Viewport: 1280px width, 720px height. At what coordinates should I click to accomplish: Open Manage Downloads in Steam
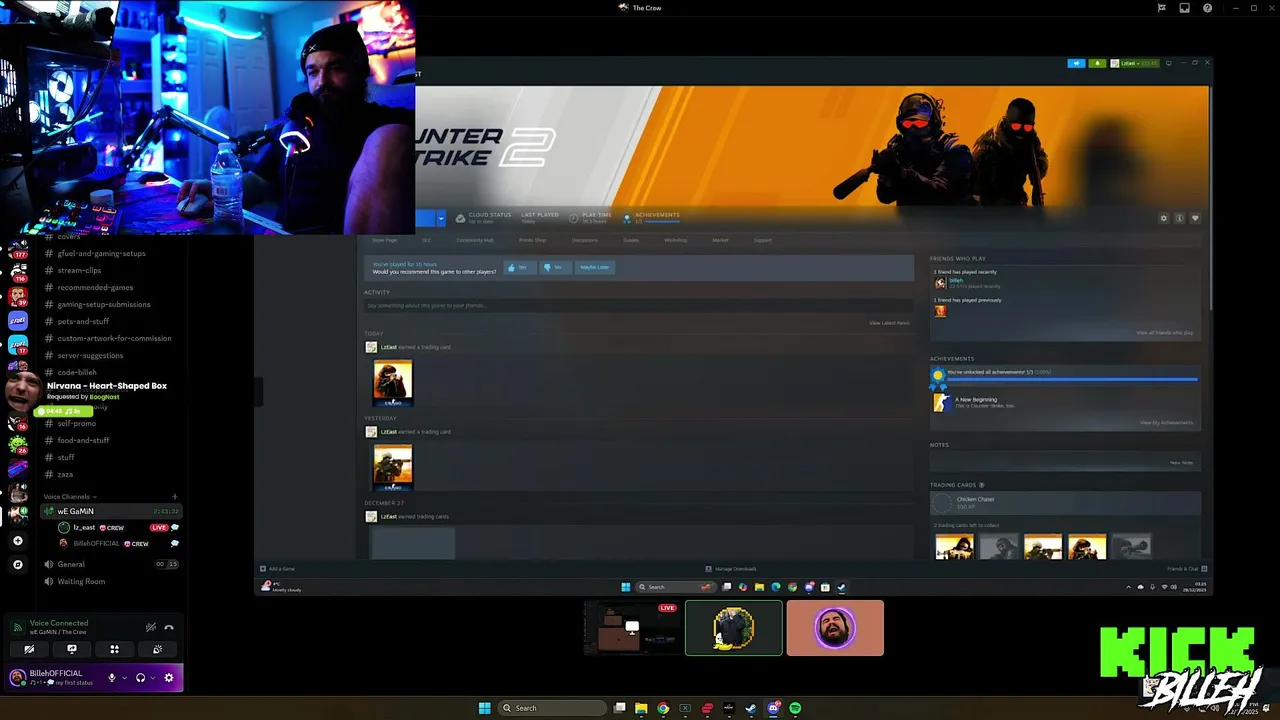pos(731,569)
